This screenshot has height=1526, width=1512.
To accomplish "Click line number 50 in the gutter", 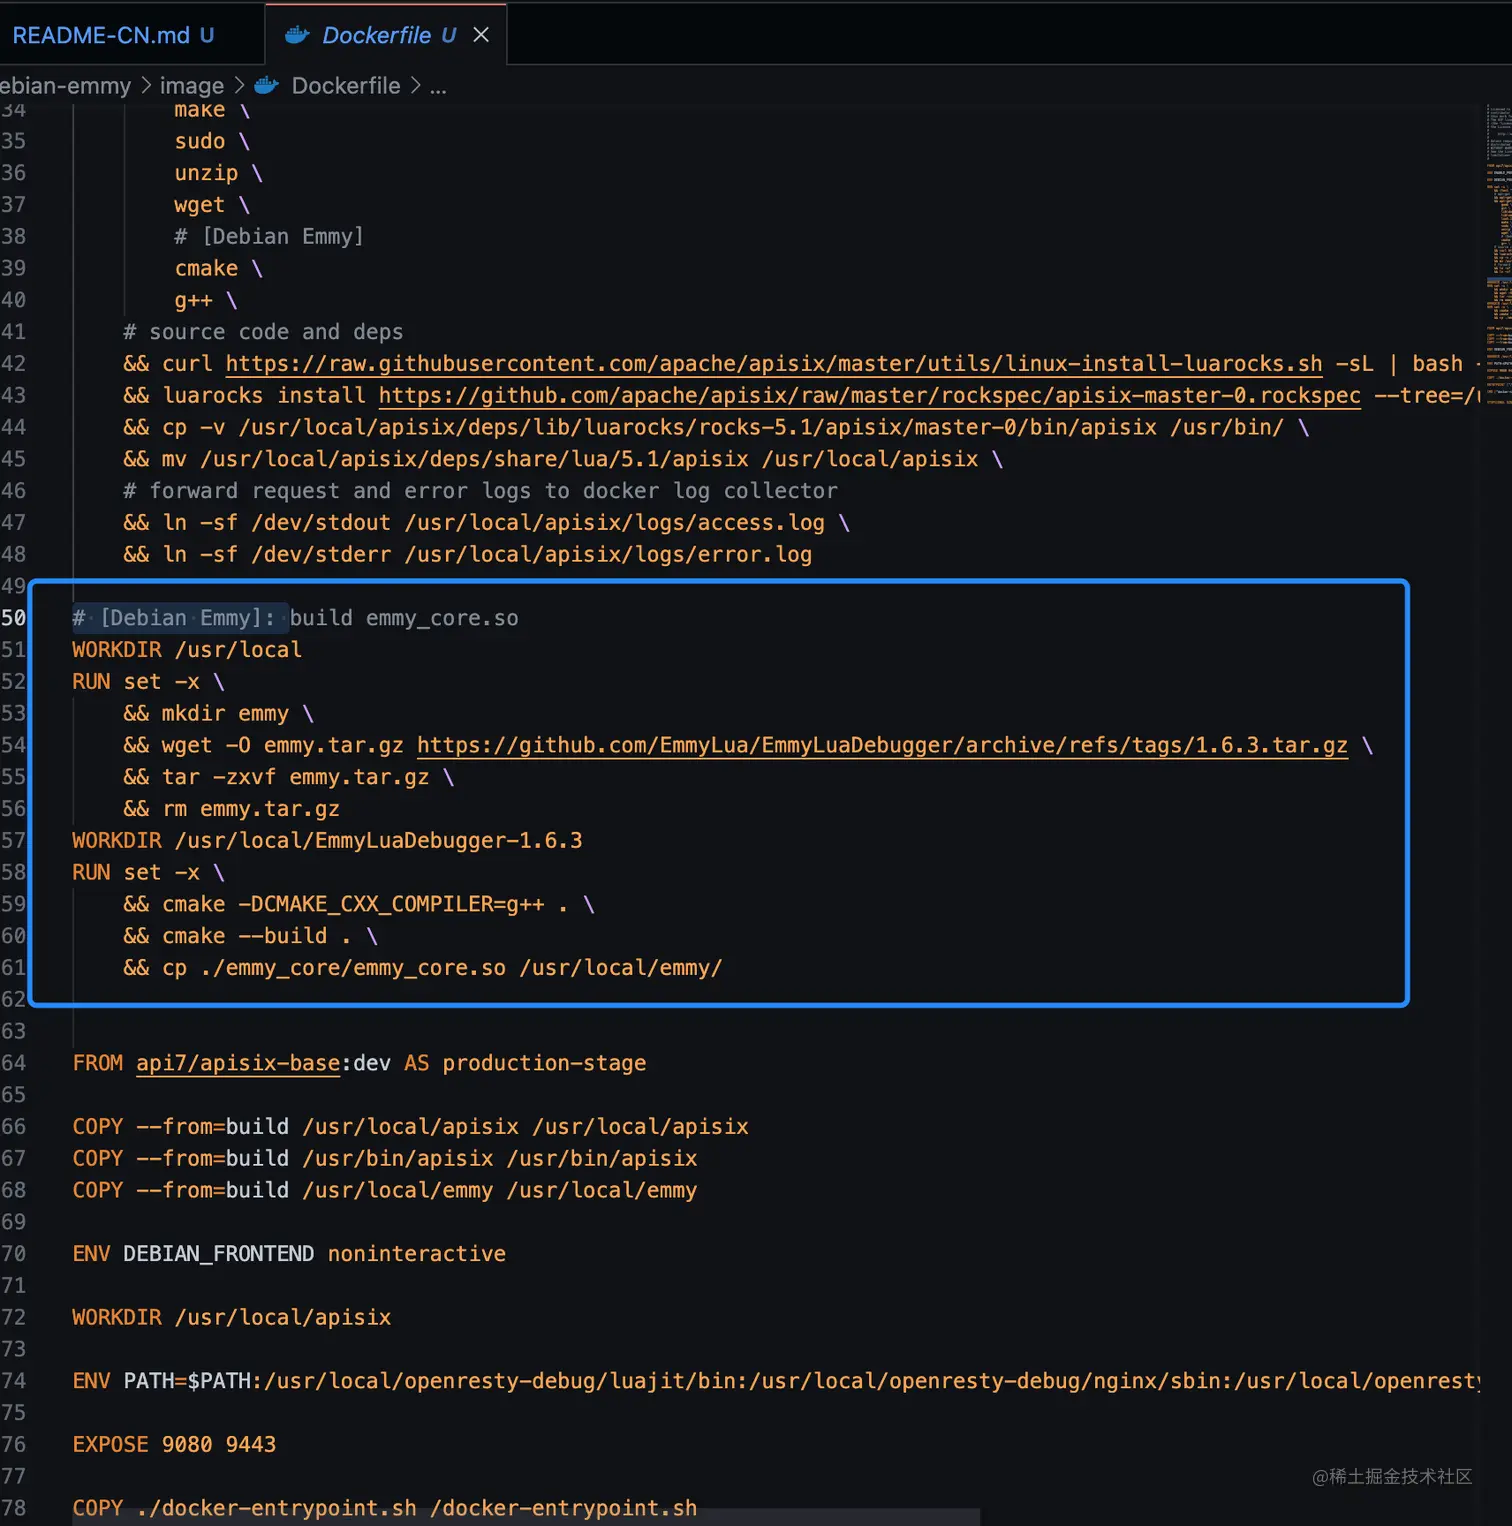I will (15, 617).
